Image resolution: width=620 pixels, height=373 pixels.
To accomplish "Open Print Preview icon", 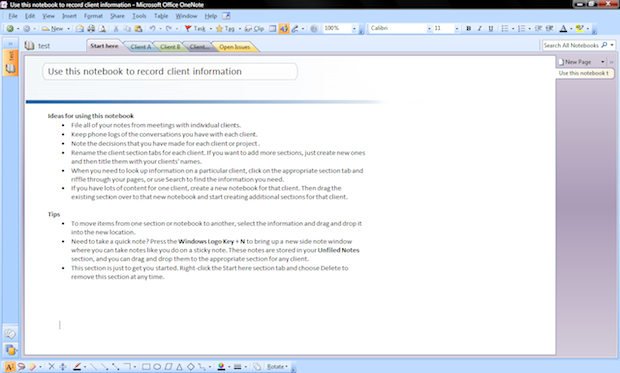I will pyautogui.click(x=102, y=28).
